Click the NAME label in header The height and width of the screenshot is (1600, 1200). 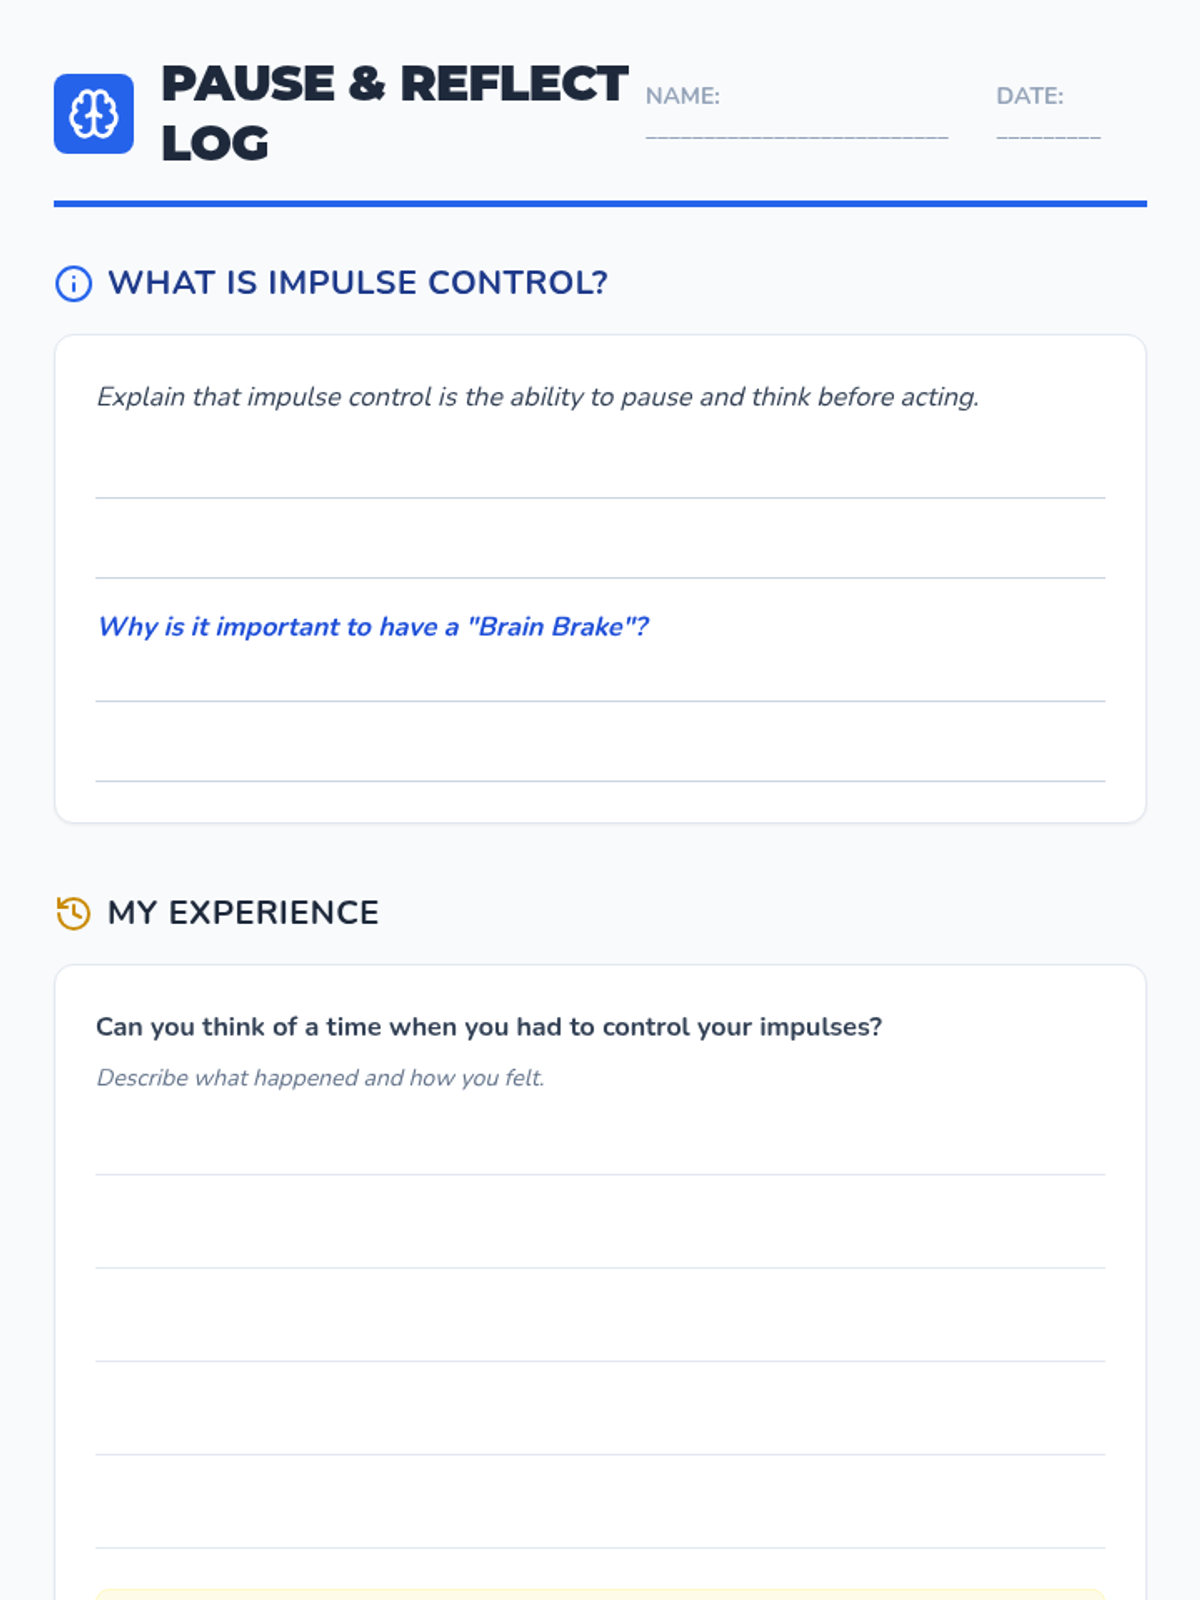[683, 96]
